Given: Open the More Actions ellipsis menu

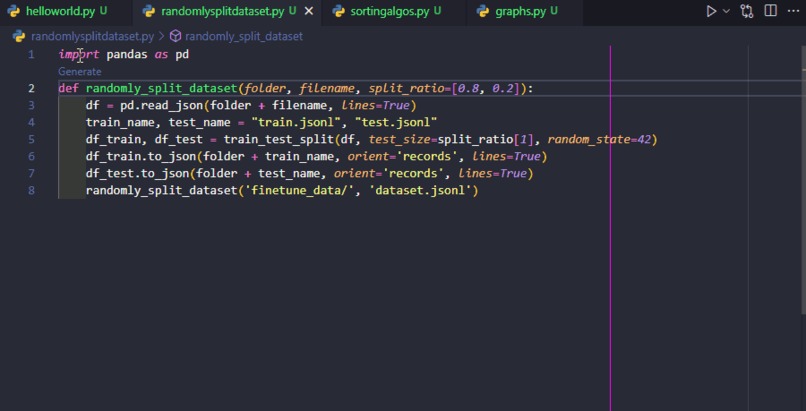Looking at the screenshot, I should (793, 11).
